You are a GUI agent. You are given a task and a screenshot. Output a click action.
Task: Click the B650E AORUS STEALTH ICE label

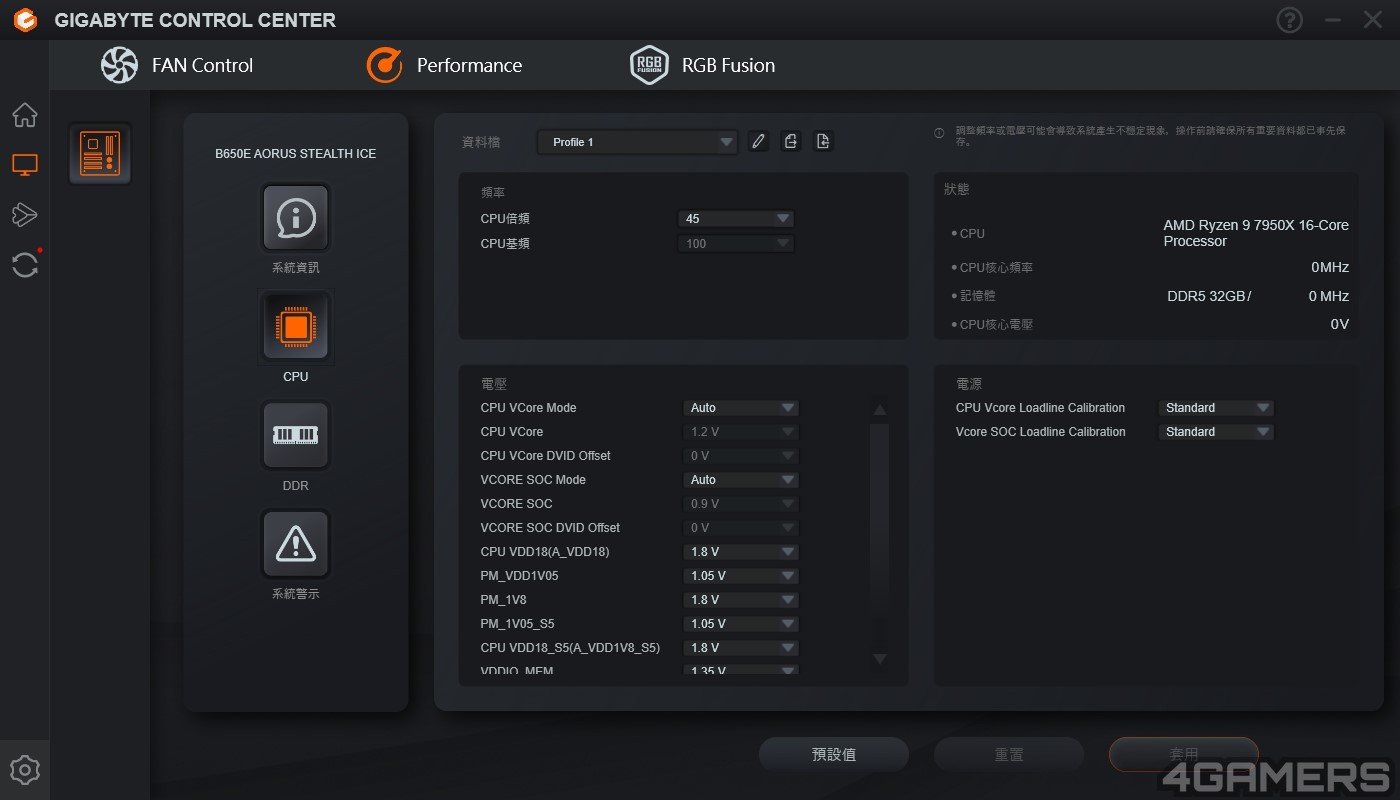point(296,154)
